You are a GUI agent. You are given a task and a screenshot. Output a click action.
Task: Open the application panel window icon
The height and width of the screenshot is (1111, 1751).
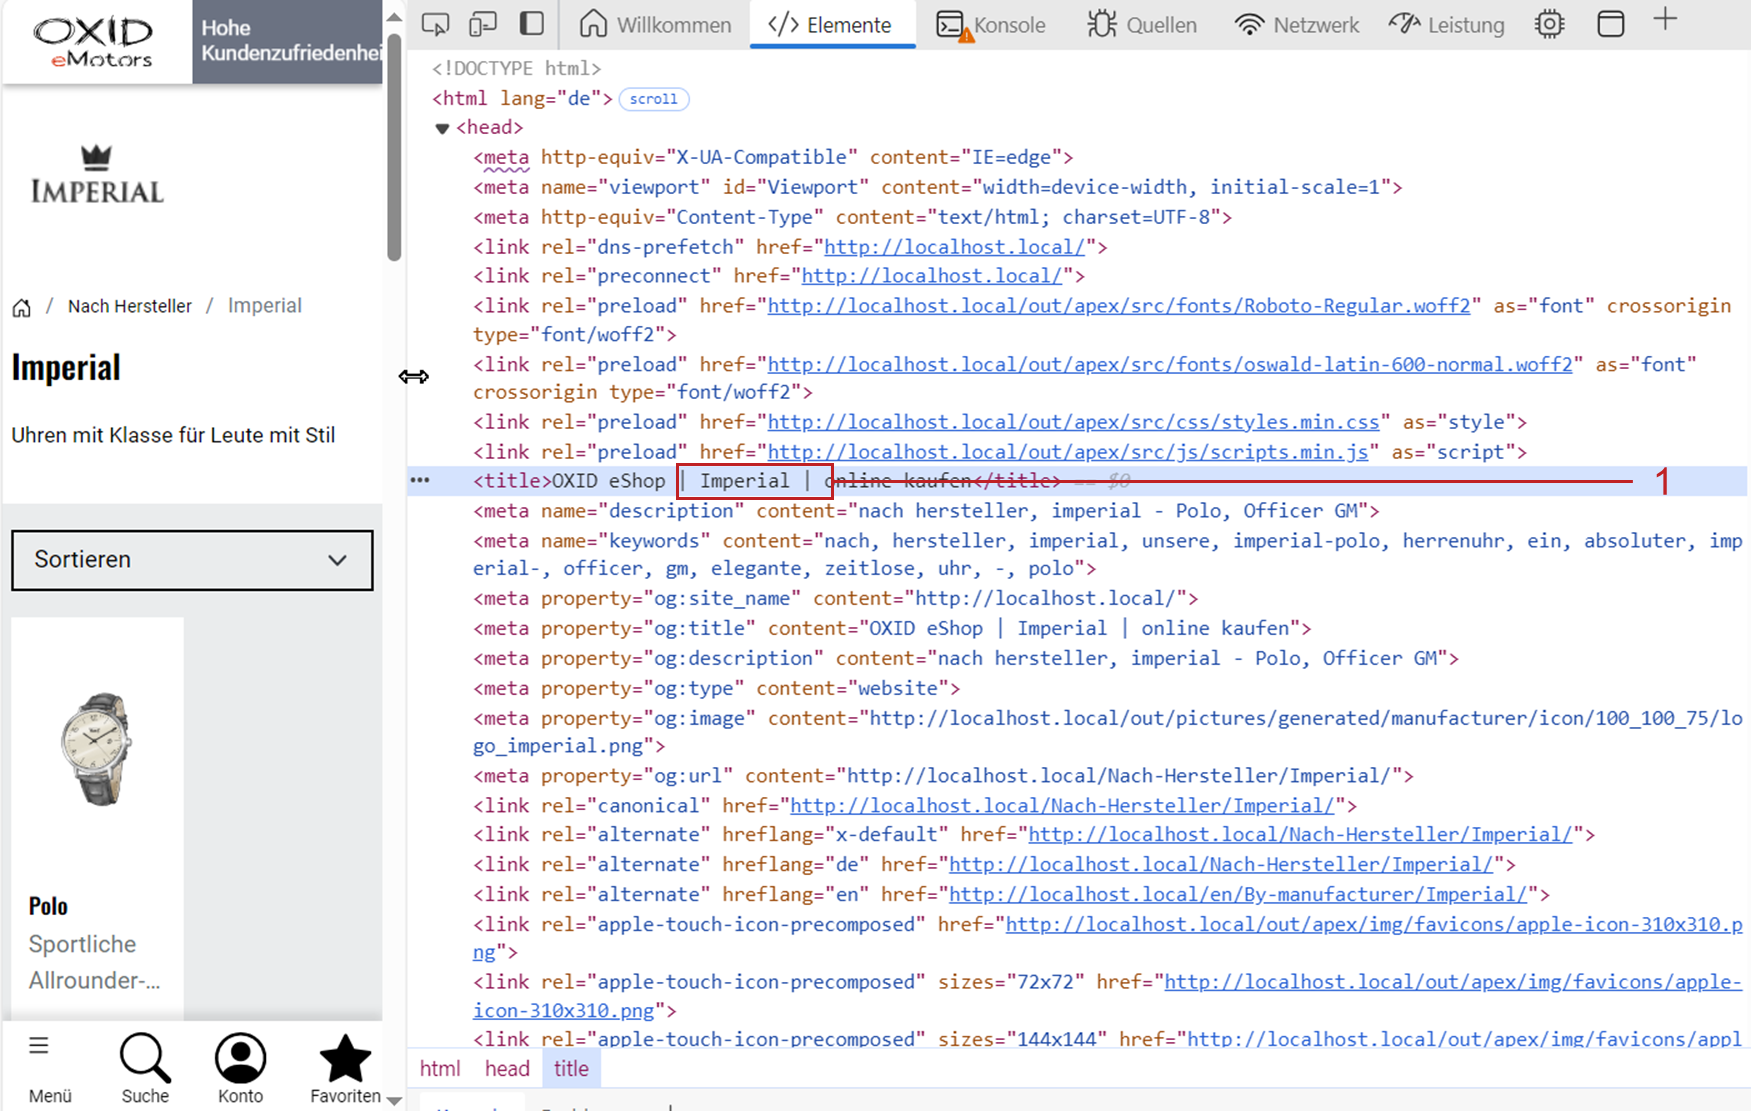click(1610, 24)
